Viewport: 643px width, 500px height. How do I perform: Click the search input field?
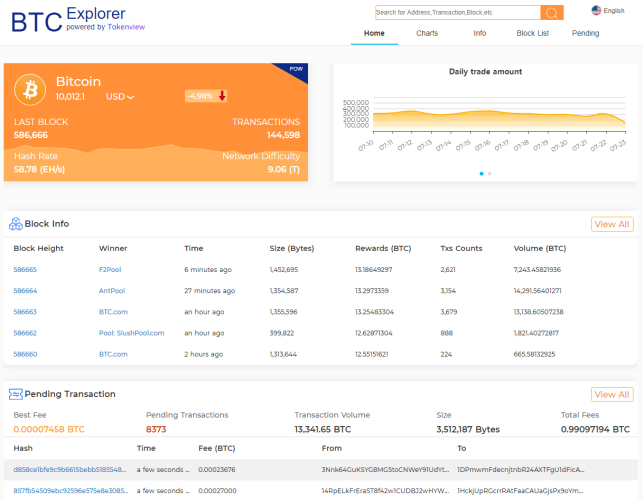click(x=458, y=13)
